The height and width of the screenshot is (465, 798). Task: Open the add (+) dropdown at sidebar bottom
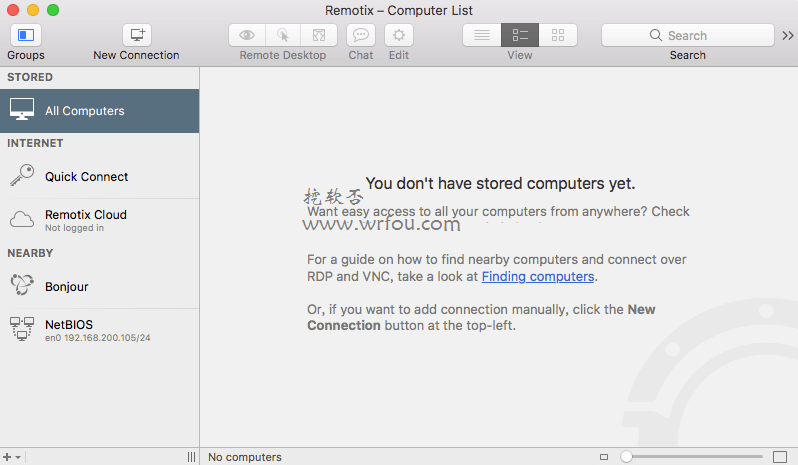coord(12,457)
